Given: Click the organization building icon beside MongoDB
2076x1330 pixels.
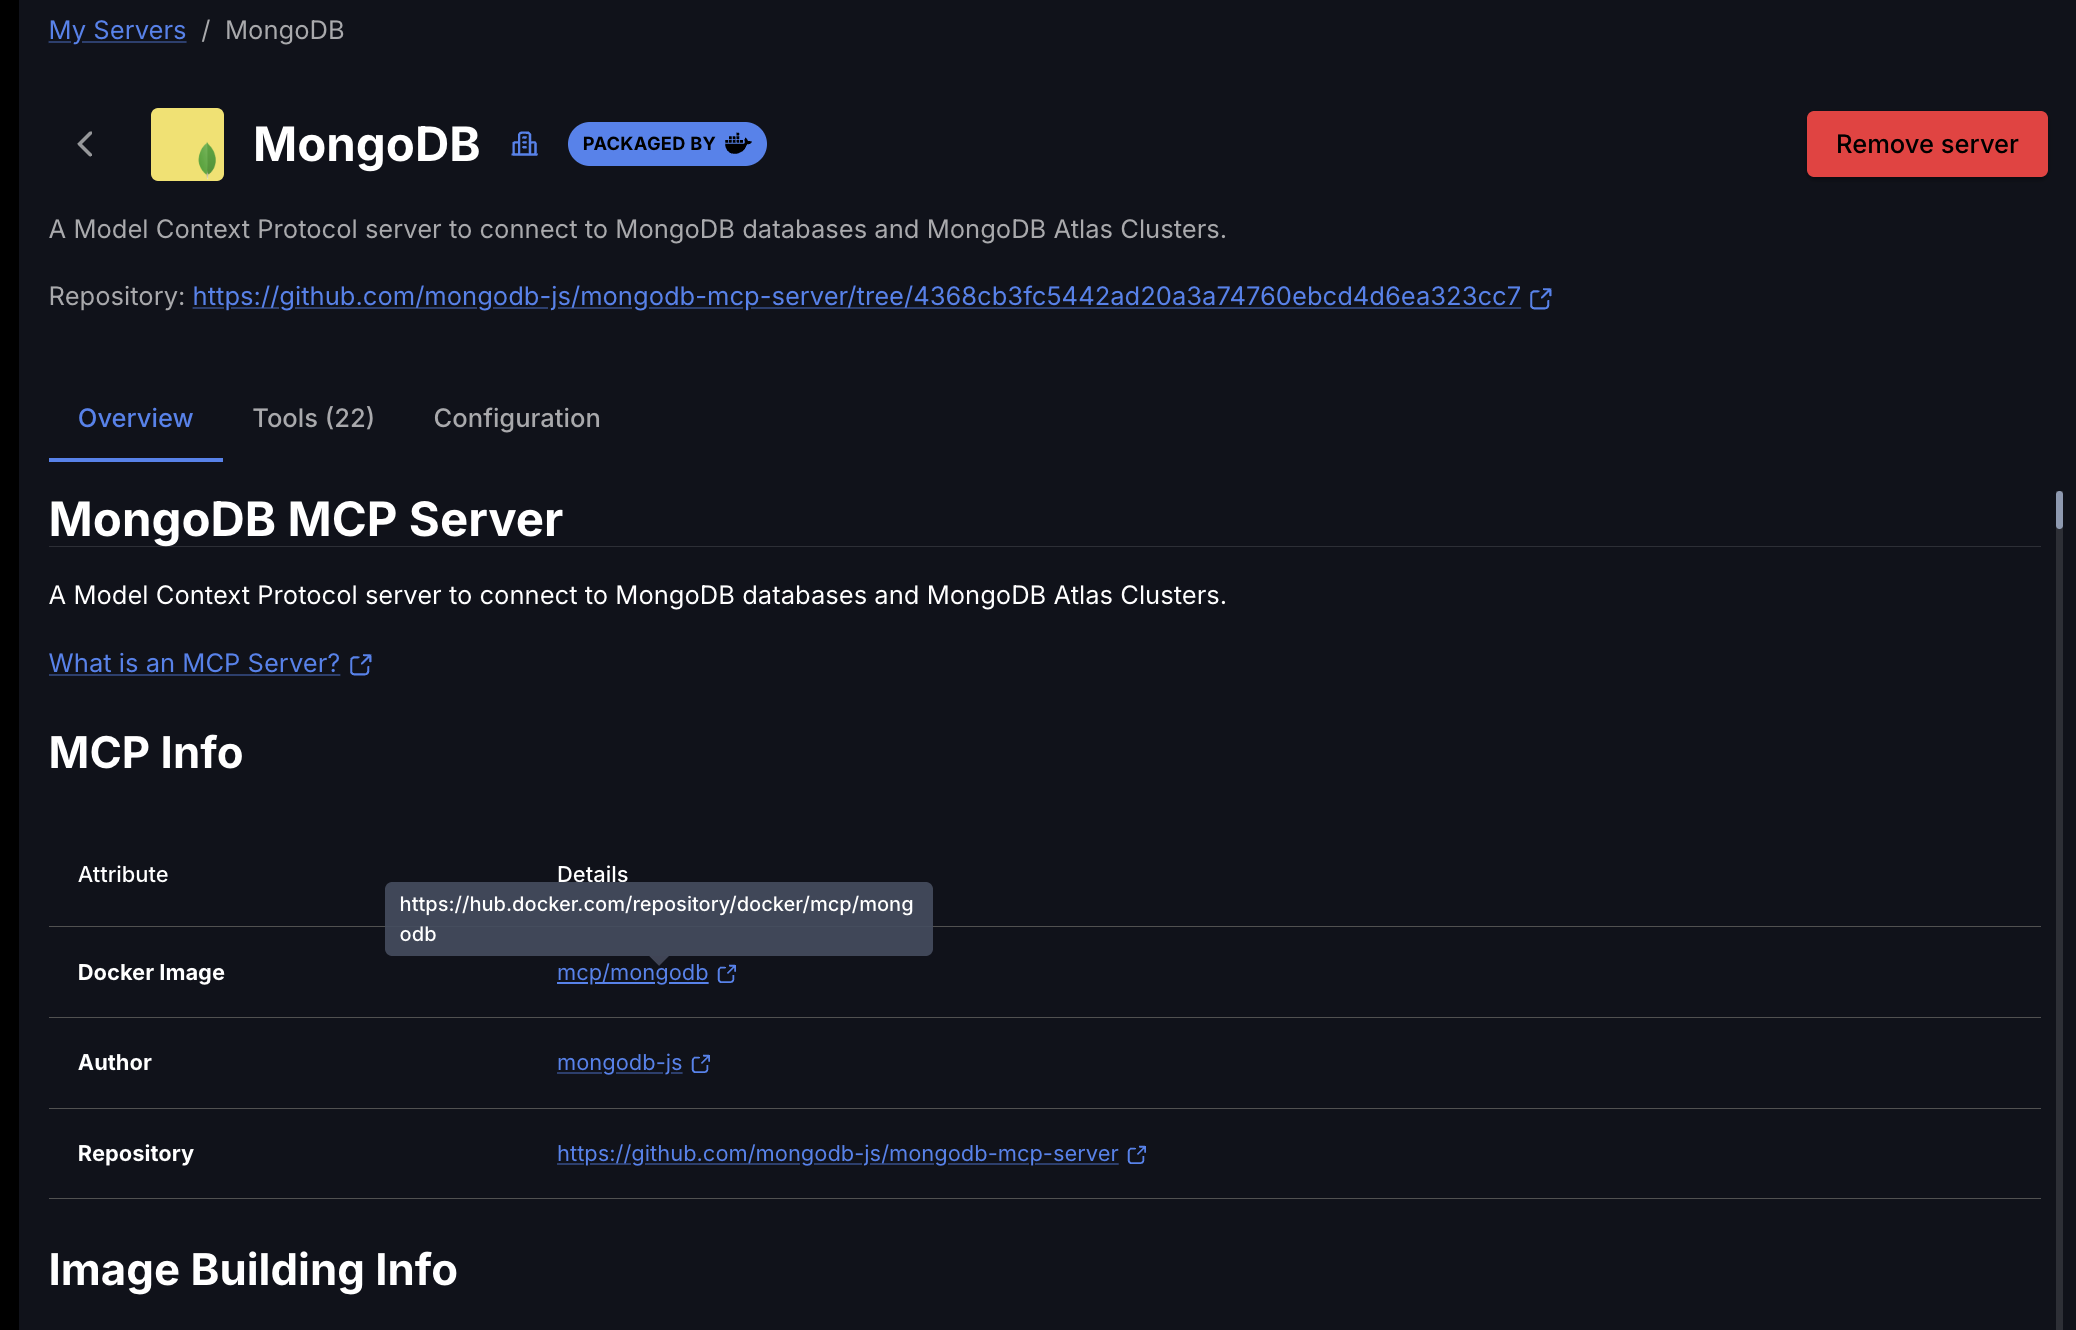Looking at the screenshot, I should tap(524, 144).
